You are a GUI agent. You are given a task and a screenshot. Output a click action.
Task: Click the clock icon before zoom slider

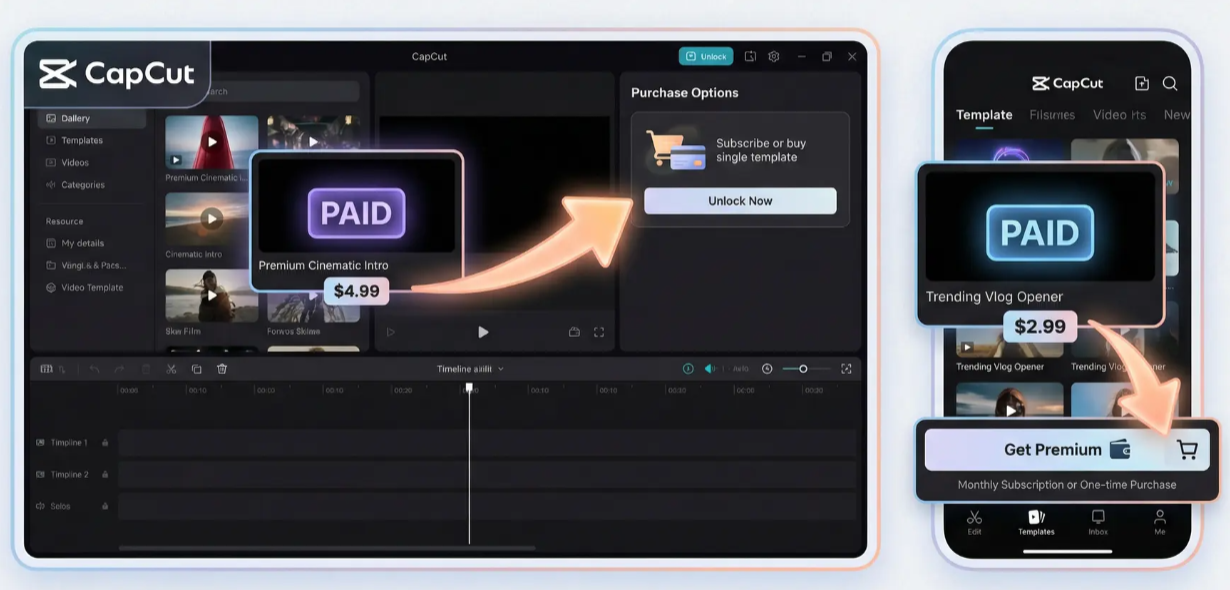pyautogui.click(x=767, y=369)
